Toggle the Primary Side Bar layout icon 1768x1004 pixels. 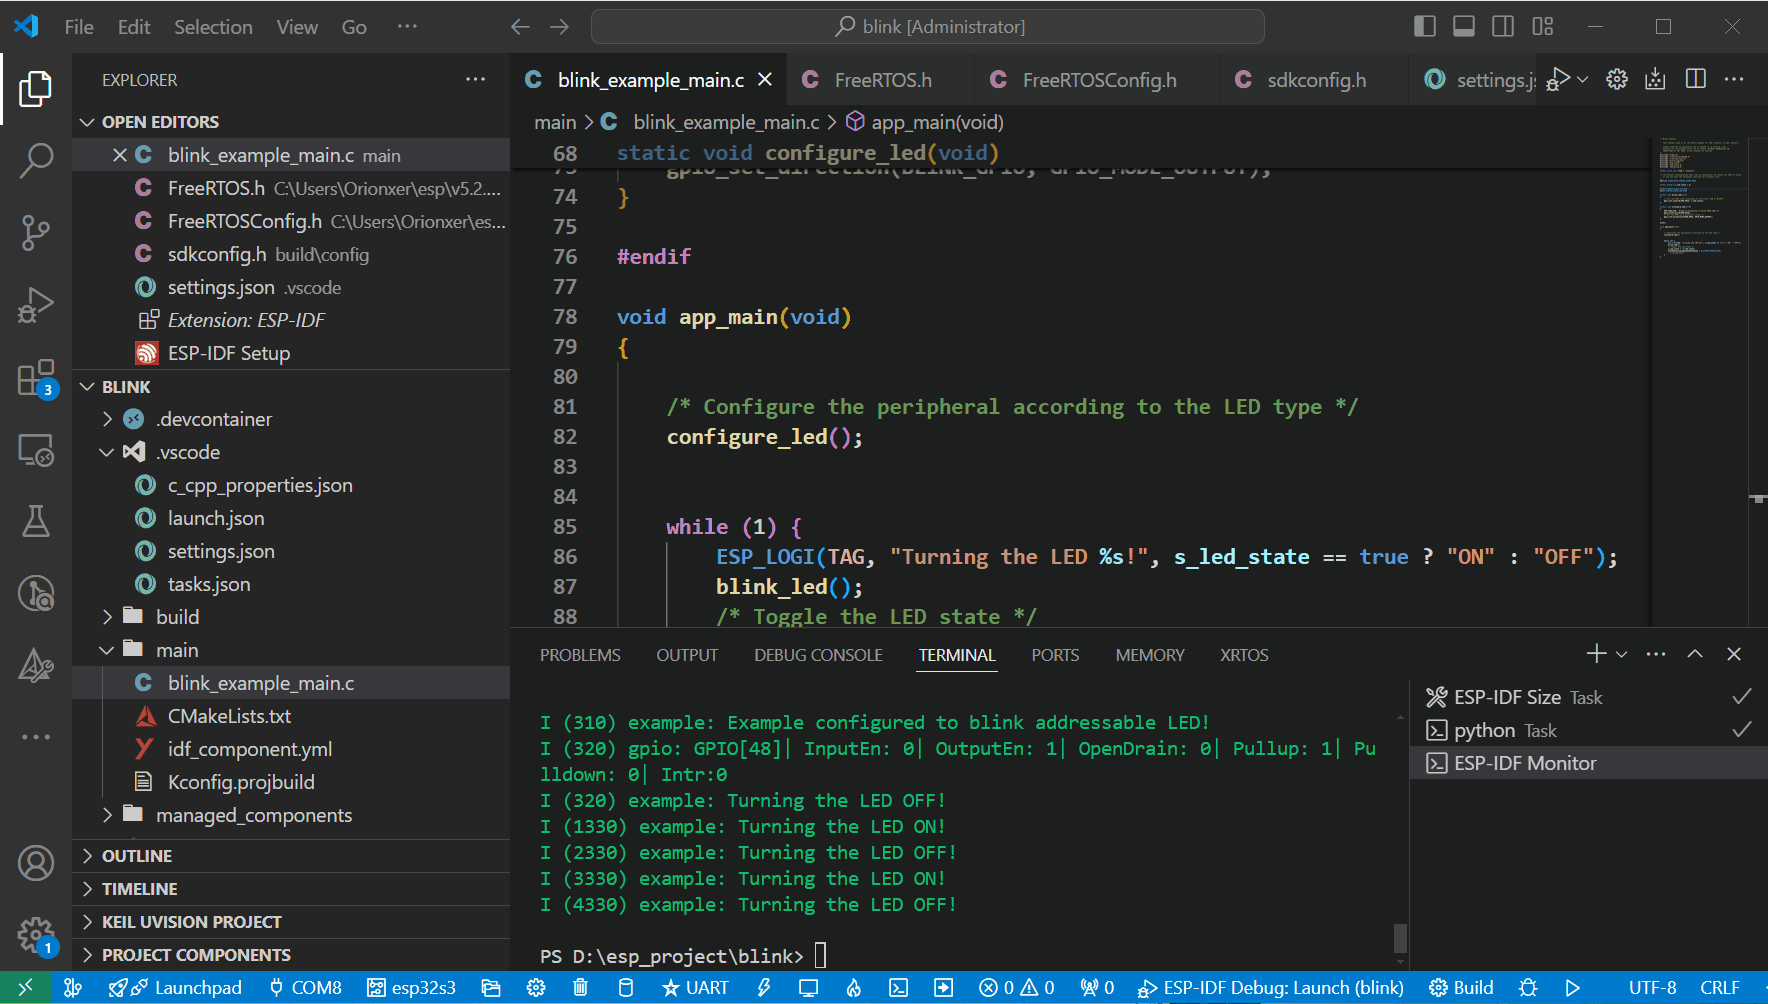[1425, 26]
